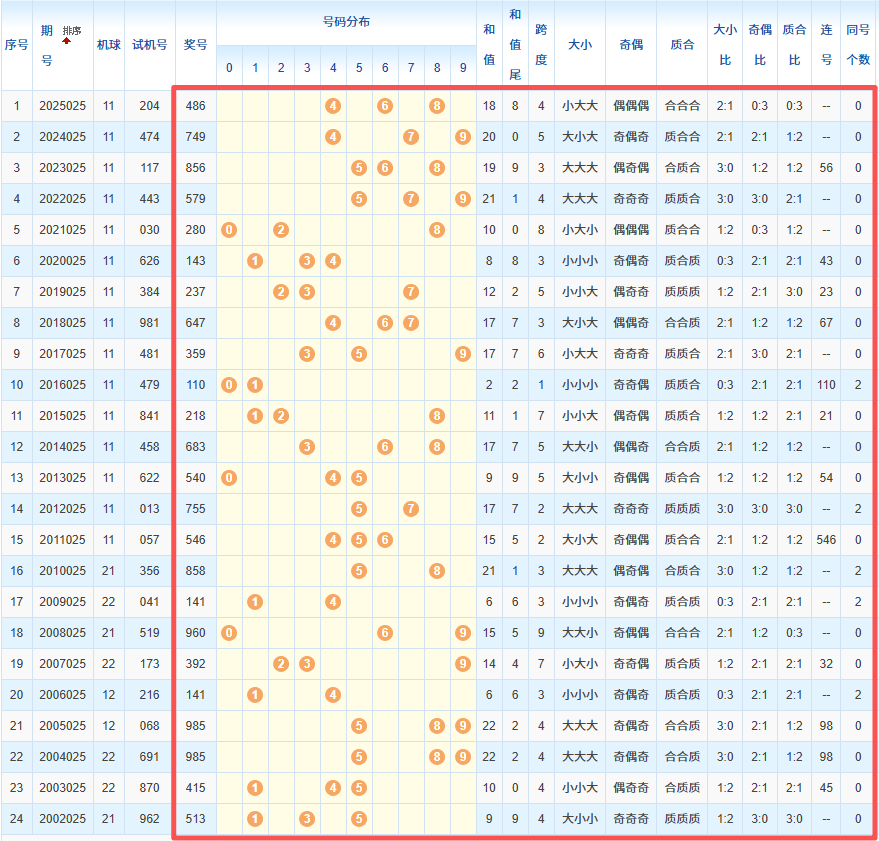879x841 pixels.
Task: Click the 奇偶比 column header
Action: tap(759, 45)
